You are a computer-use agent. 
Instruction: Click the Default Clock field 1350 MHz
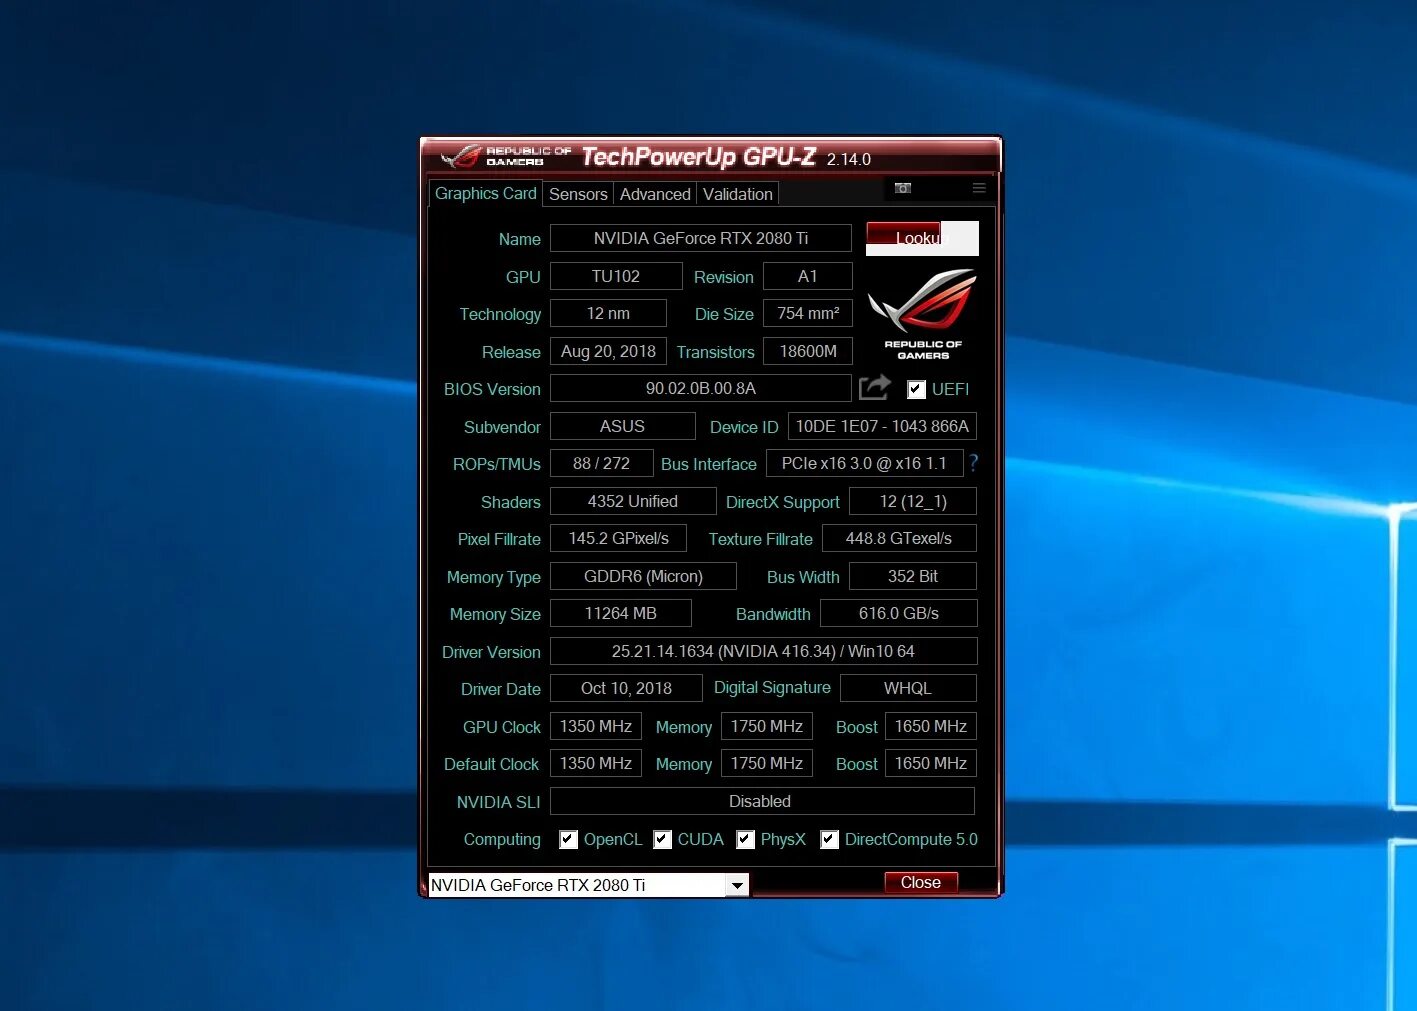596,763
